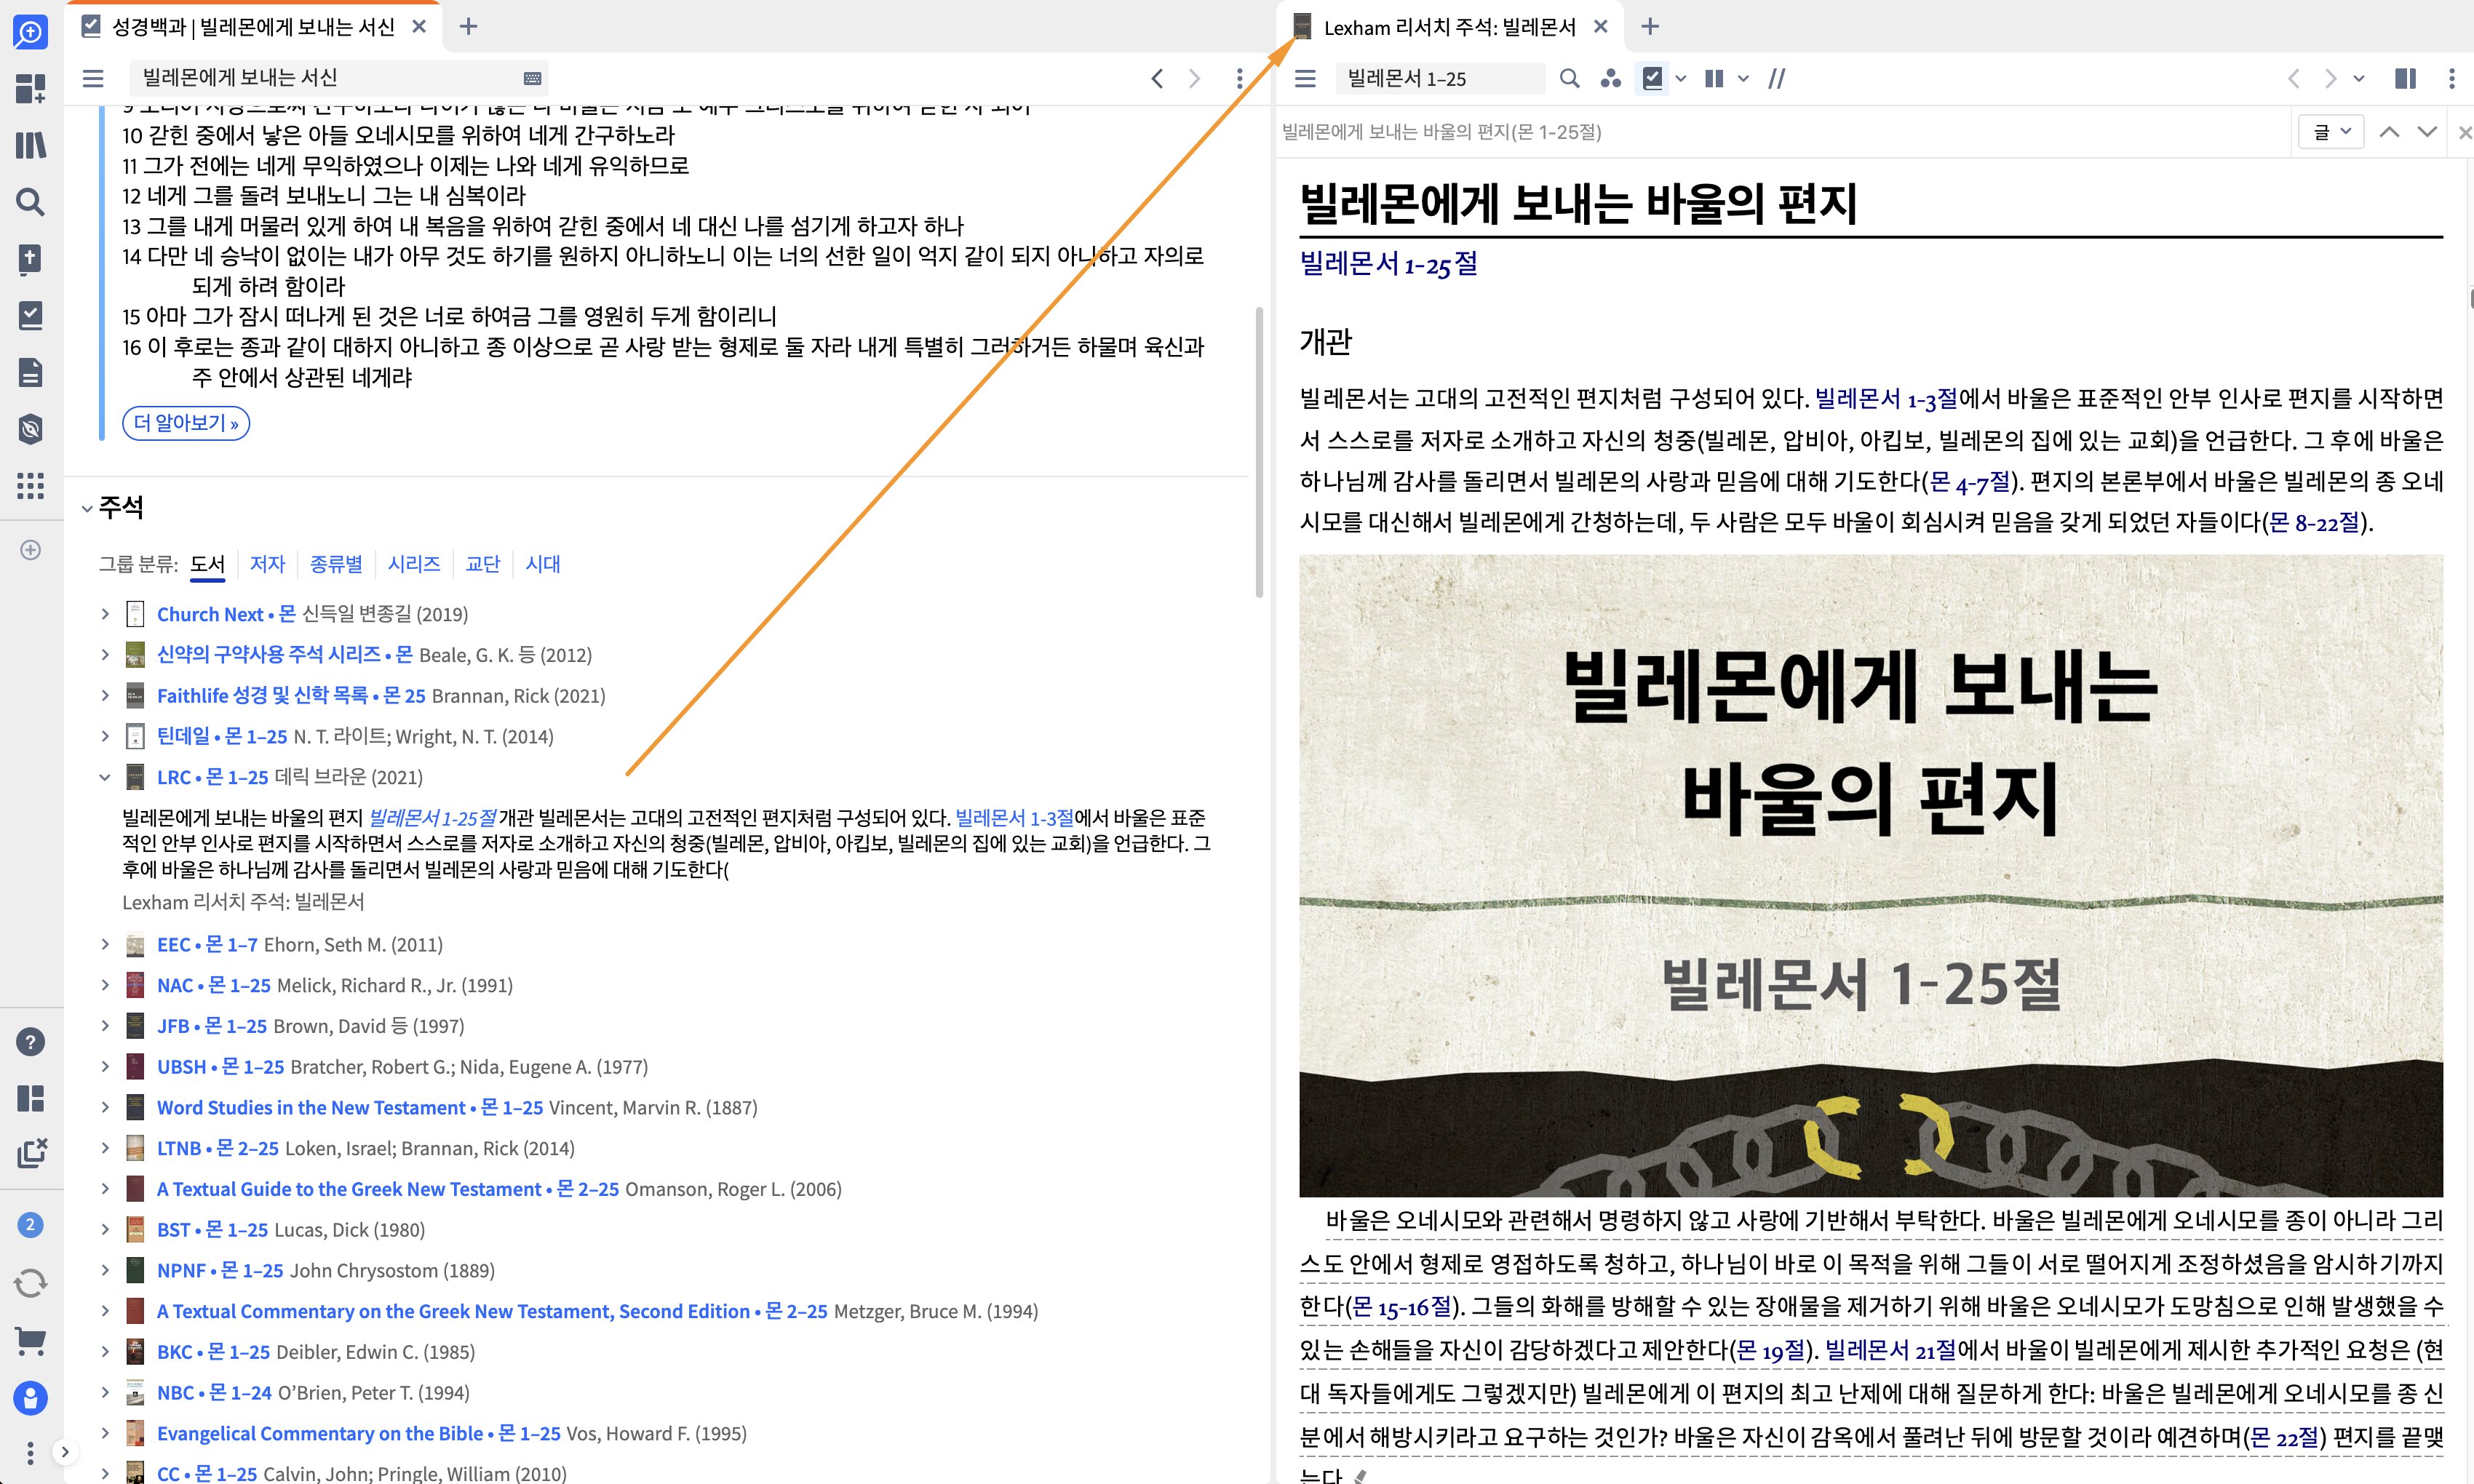Image resolution: width=2474 pixels, height=1484 pixels.
Task: Group commentaries by 종류별
Action: coord(336,564)
